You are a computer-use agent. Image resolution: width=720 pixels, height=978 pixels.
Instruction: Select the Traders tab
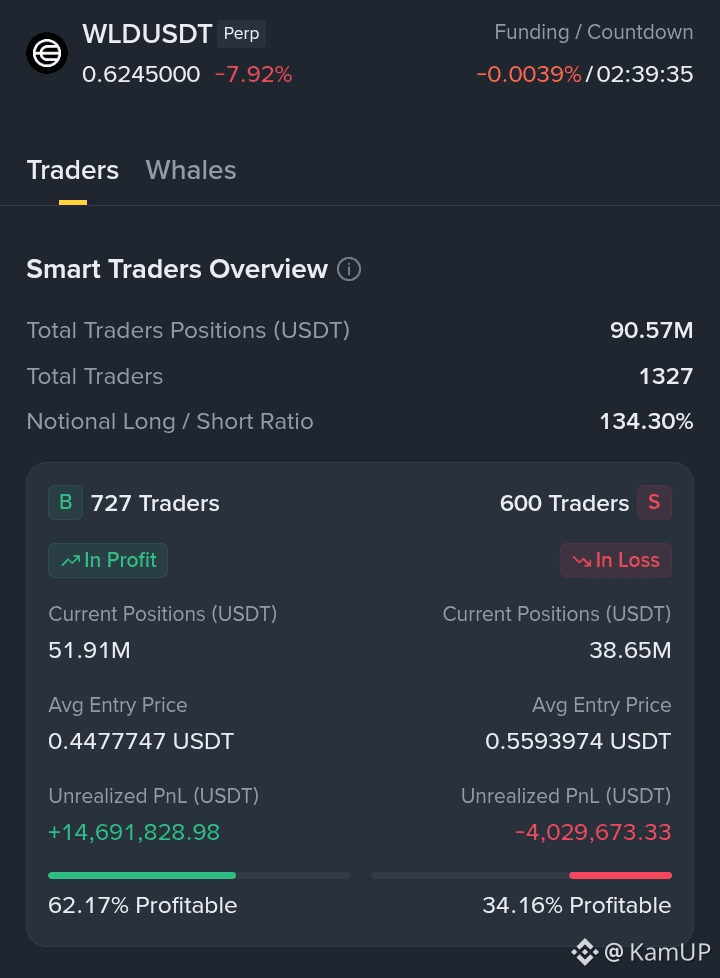tap(72, 170)
